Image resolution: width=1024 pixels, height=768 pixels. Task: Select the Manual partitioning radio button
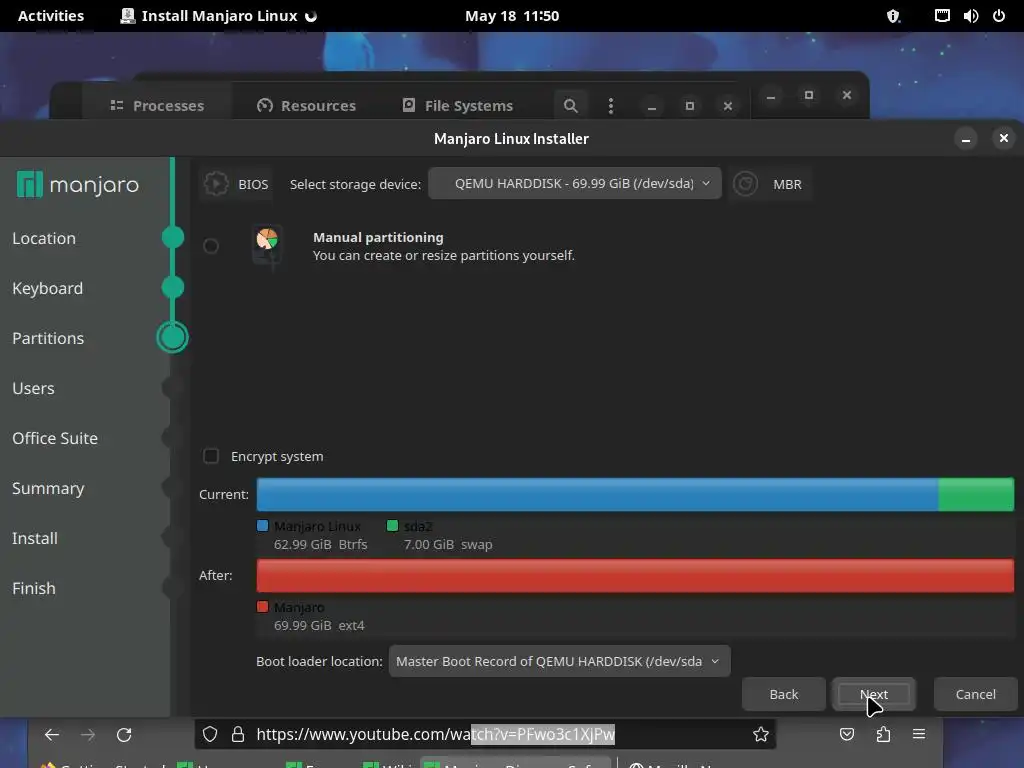point(210,246)
